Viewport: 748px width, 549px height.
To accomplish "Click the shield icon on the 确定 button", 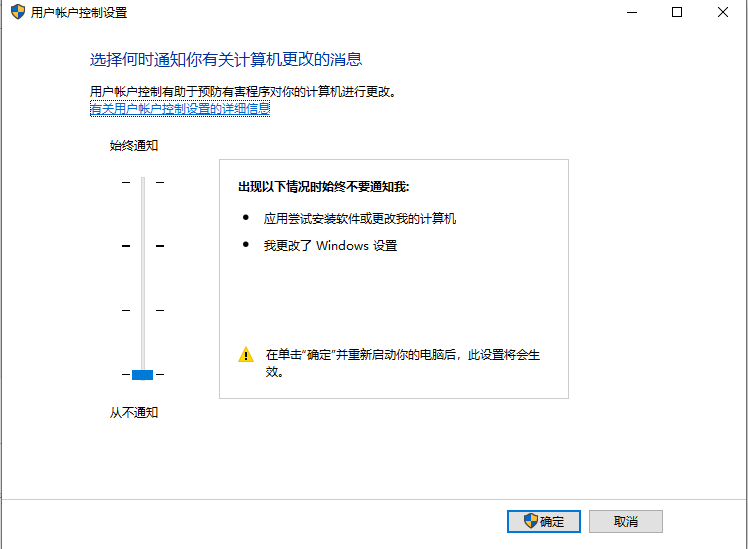I will click(x=530, y=521).
